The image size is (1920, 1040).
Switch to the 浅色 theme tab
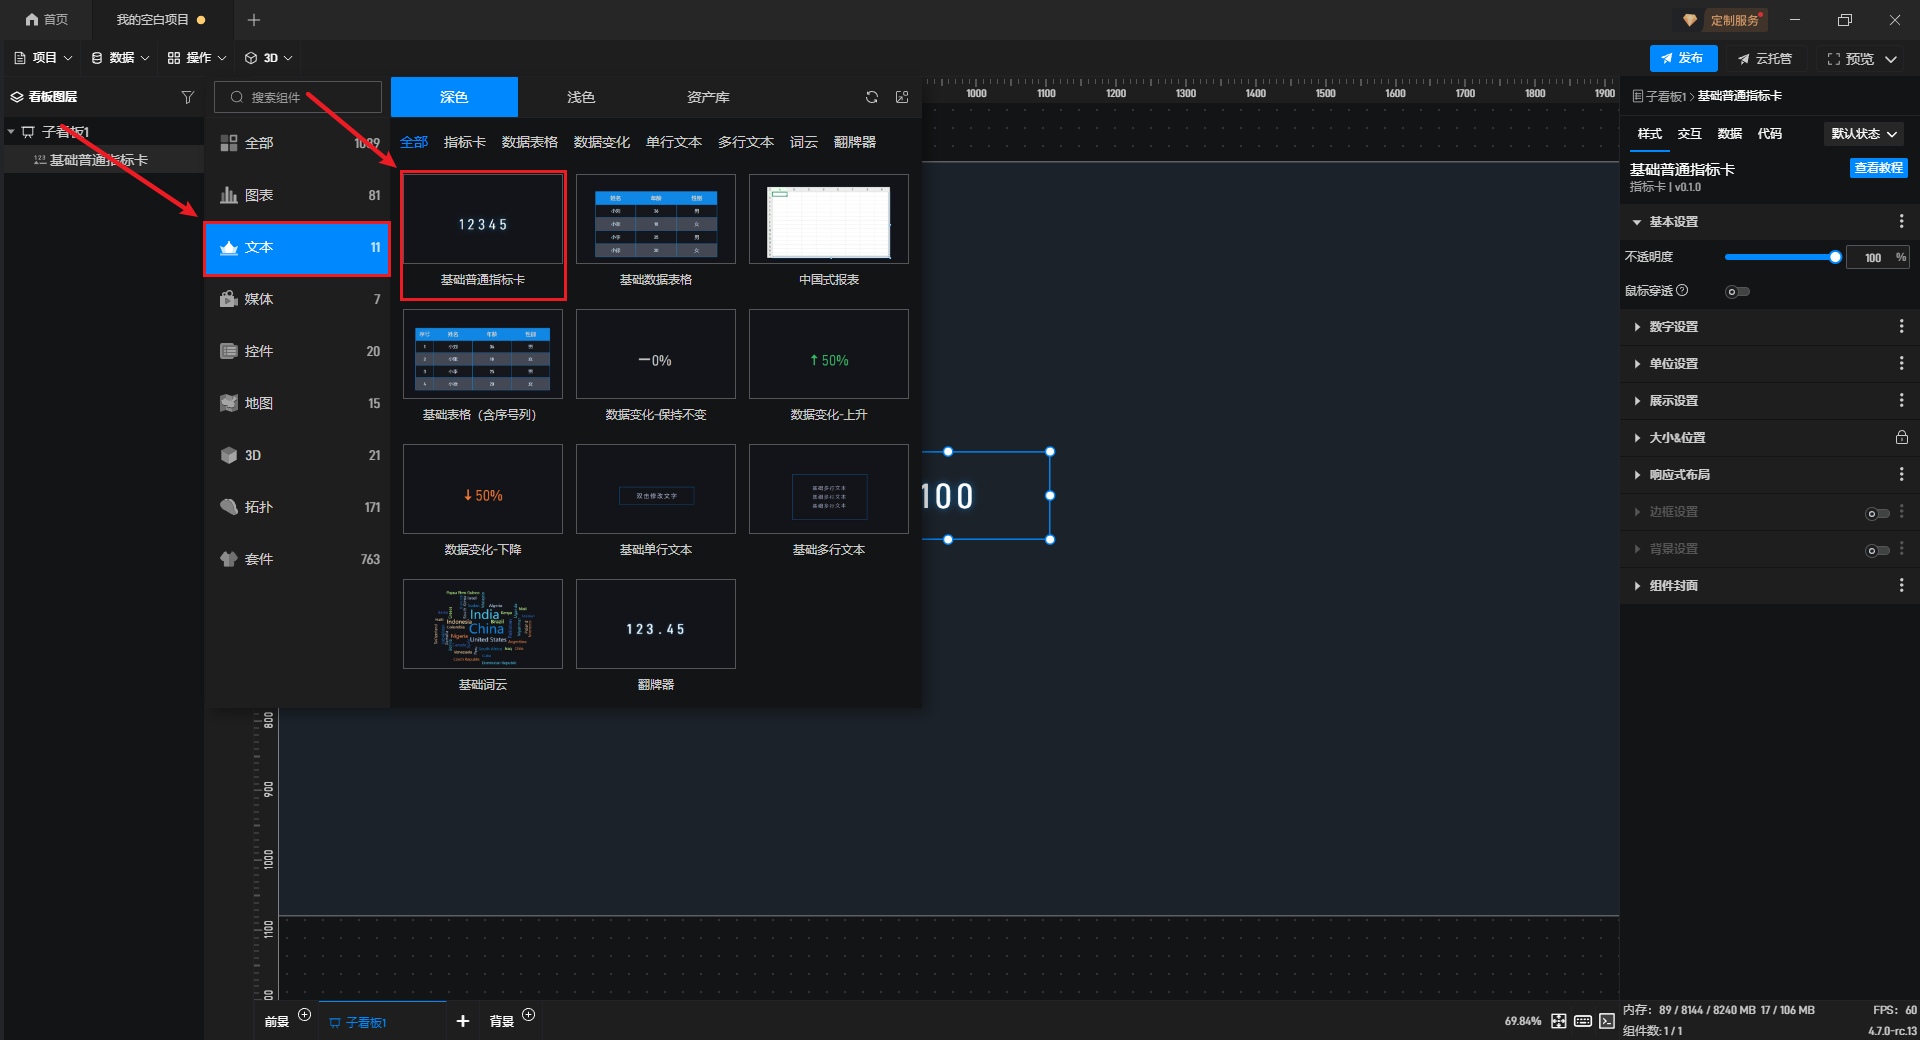click(x=580, y=97)
